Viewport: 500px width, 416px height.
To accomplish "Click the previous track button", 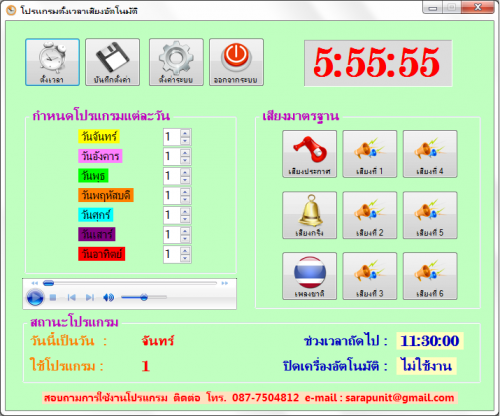I will coord(71,297).
